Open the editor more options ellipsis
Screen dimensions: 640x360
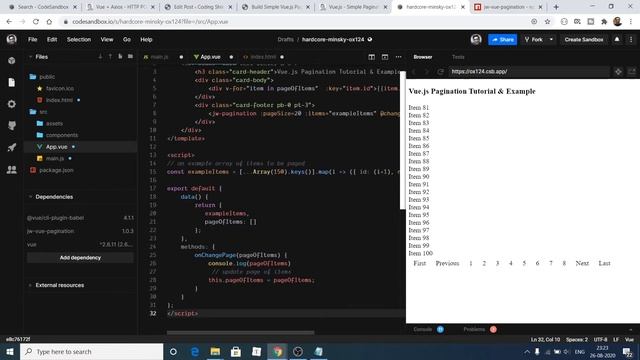(398, 57)
